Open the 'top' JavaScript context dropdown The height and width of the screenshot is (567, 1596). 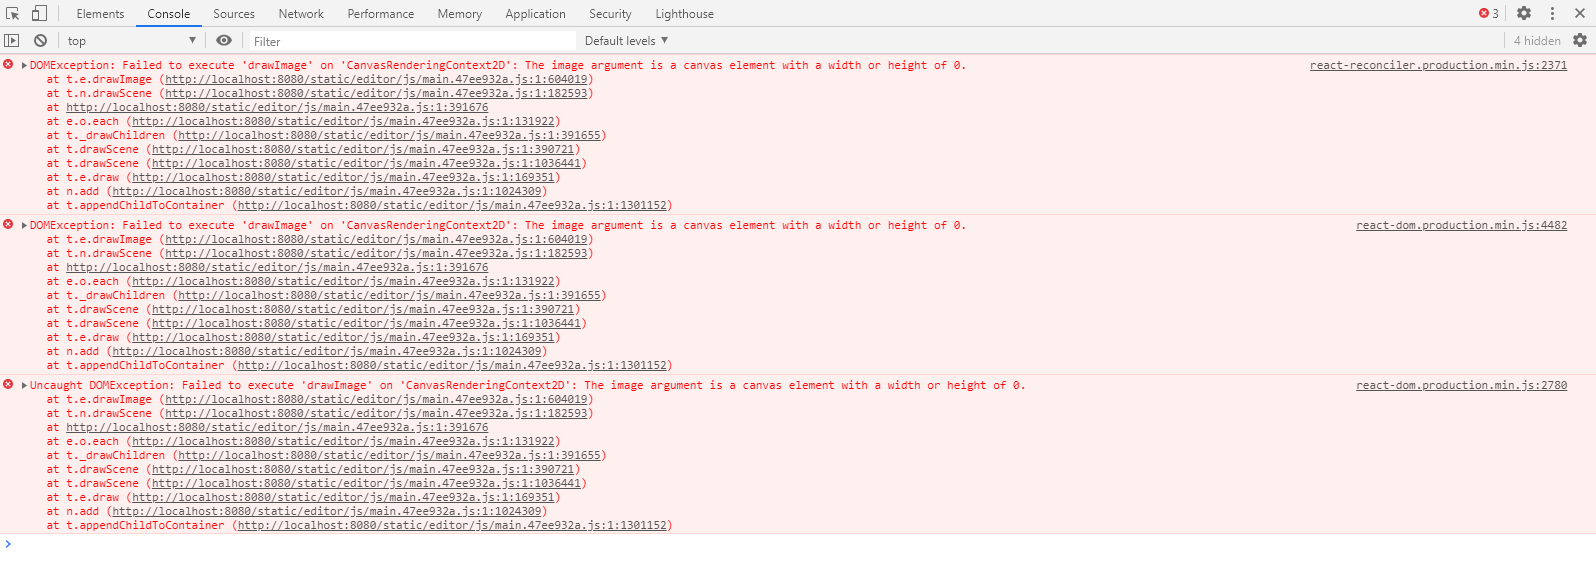[x=132, y=40]
